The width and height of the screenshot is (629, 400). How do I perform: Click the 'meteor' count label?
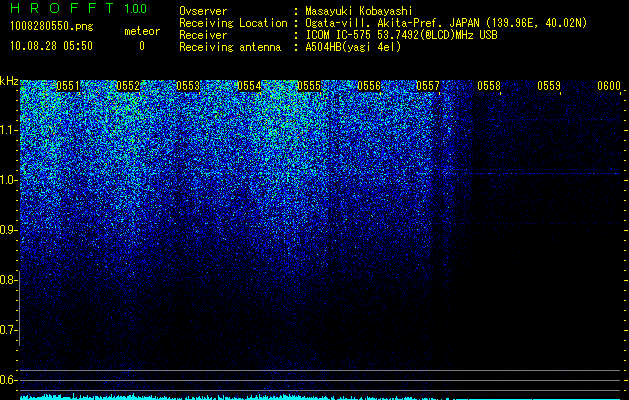tap(142, 31)
